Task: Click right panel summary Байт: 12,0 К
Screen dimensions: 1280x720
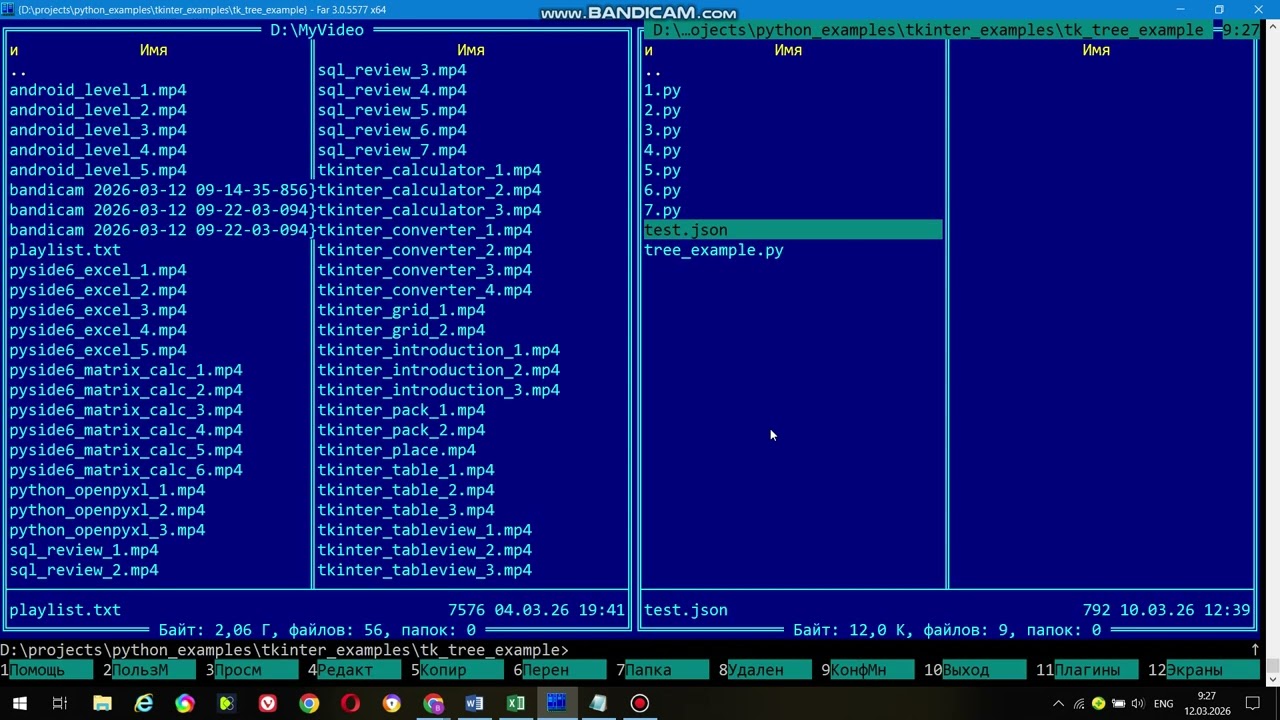Action: click(x=947, y=630)
